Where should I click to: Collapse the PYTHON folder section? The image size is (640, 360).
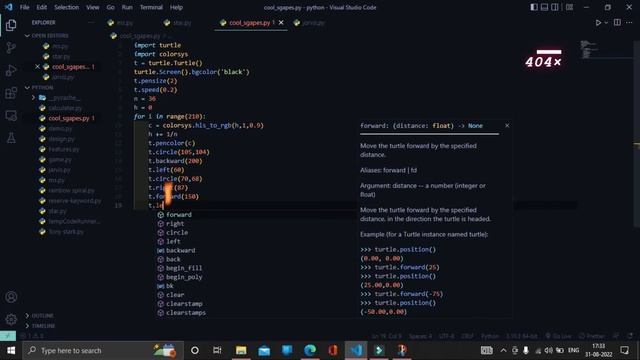(x=41, y=87)
